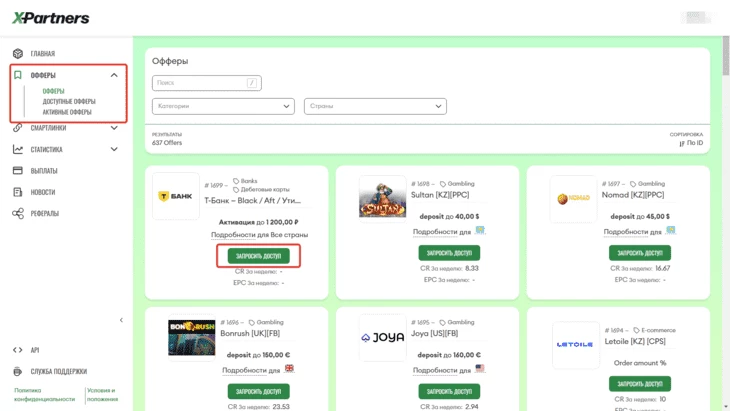This screenshot has height=411, width=730.
Task: Click the Gambling tag on Sultan card
Action: tap(457, 184)
